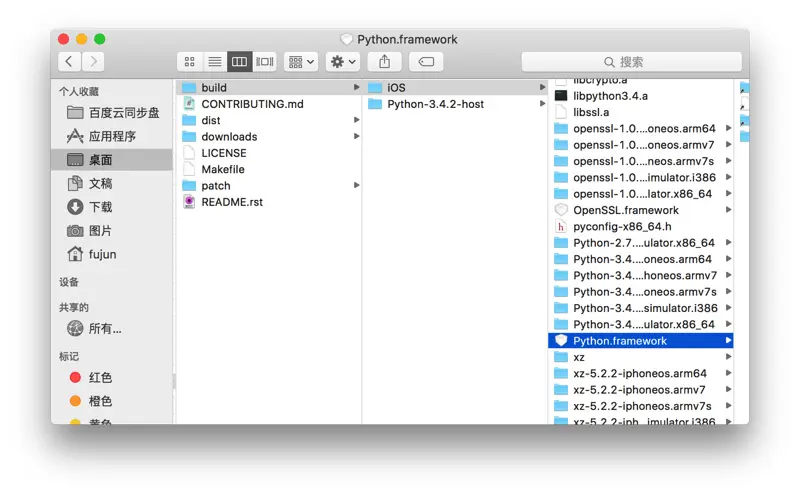Select the xz folder
Screen dimensions: 800x497
[x=641, y=357]
